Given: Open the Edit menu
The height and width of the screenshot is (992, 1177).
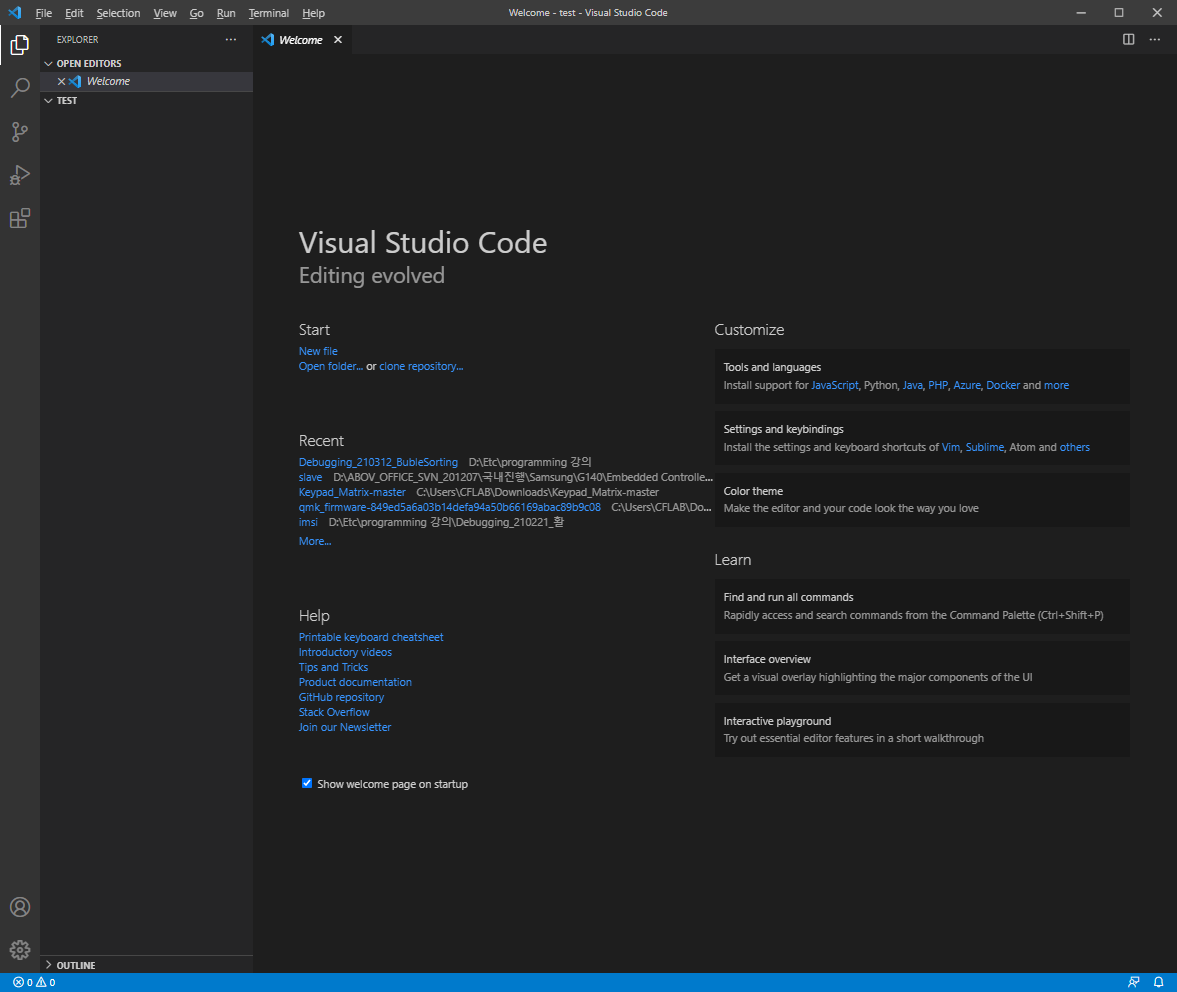Looking at the screenshot, I should tap(74, 13).
